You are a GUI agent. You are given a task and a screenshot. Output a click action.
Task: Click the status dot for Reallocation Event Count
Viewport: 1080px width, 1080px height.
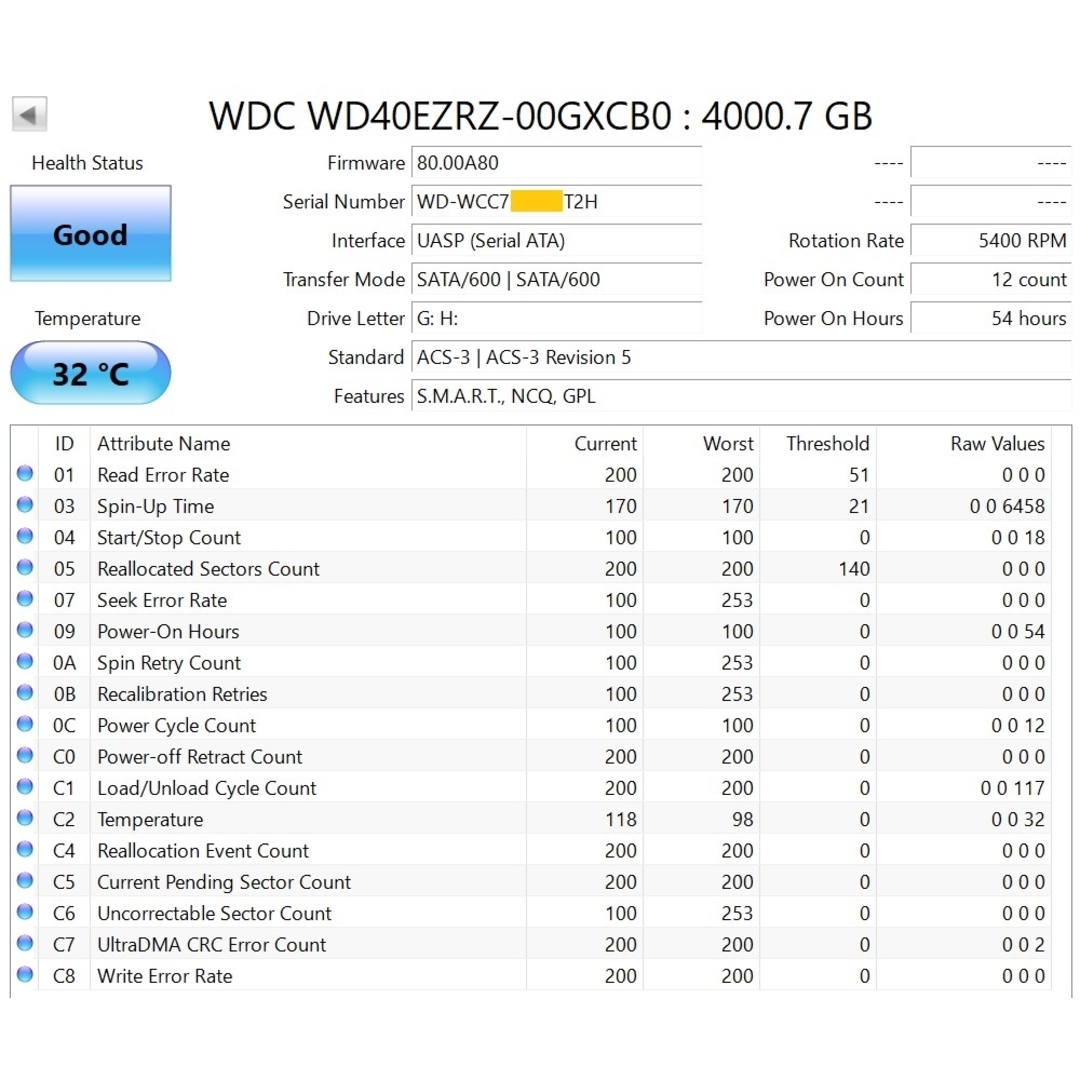25,849
